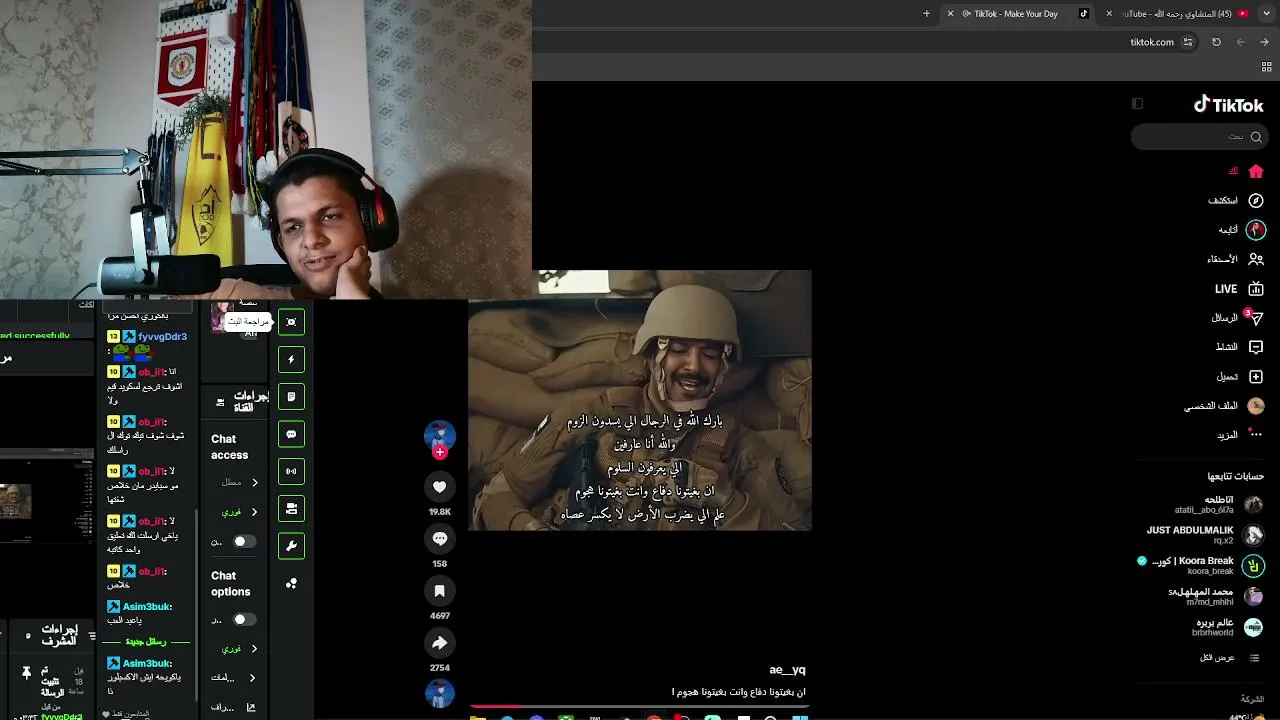This screenshot has height=720, width=1280.
Task: Click Asim3buk username in latest chat message
Action: [x=147, y=664]
